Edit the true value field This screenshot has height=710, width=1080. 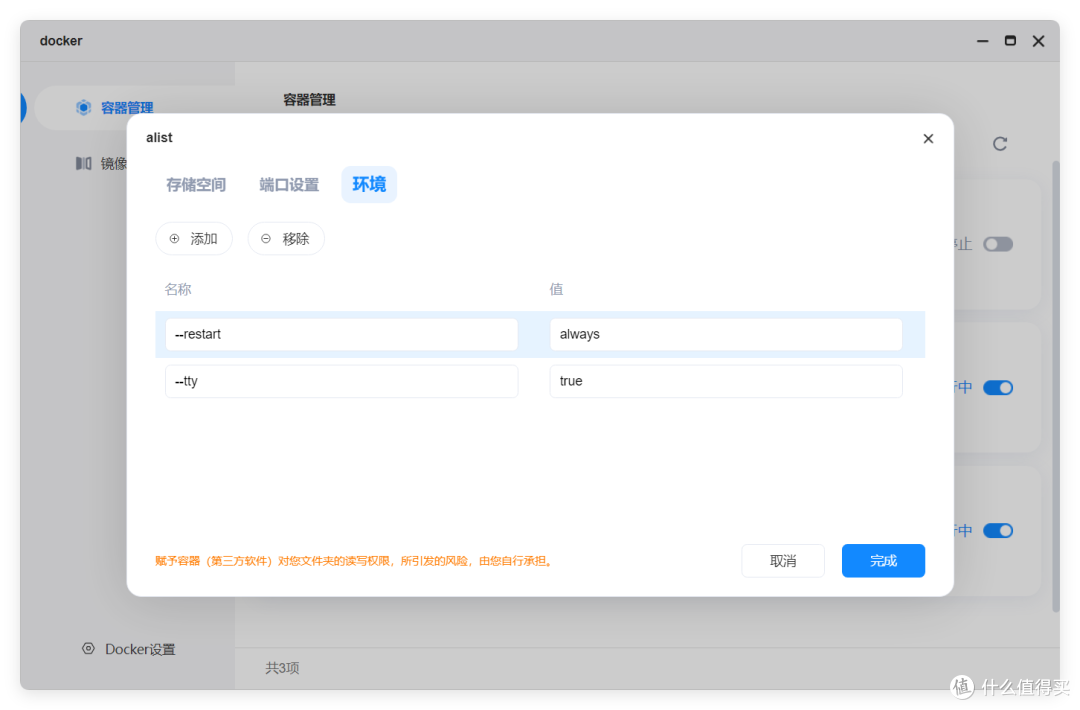[726, 381]
